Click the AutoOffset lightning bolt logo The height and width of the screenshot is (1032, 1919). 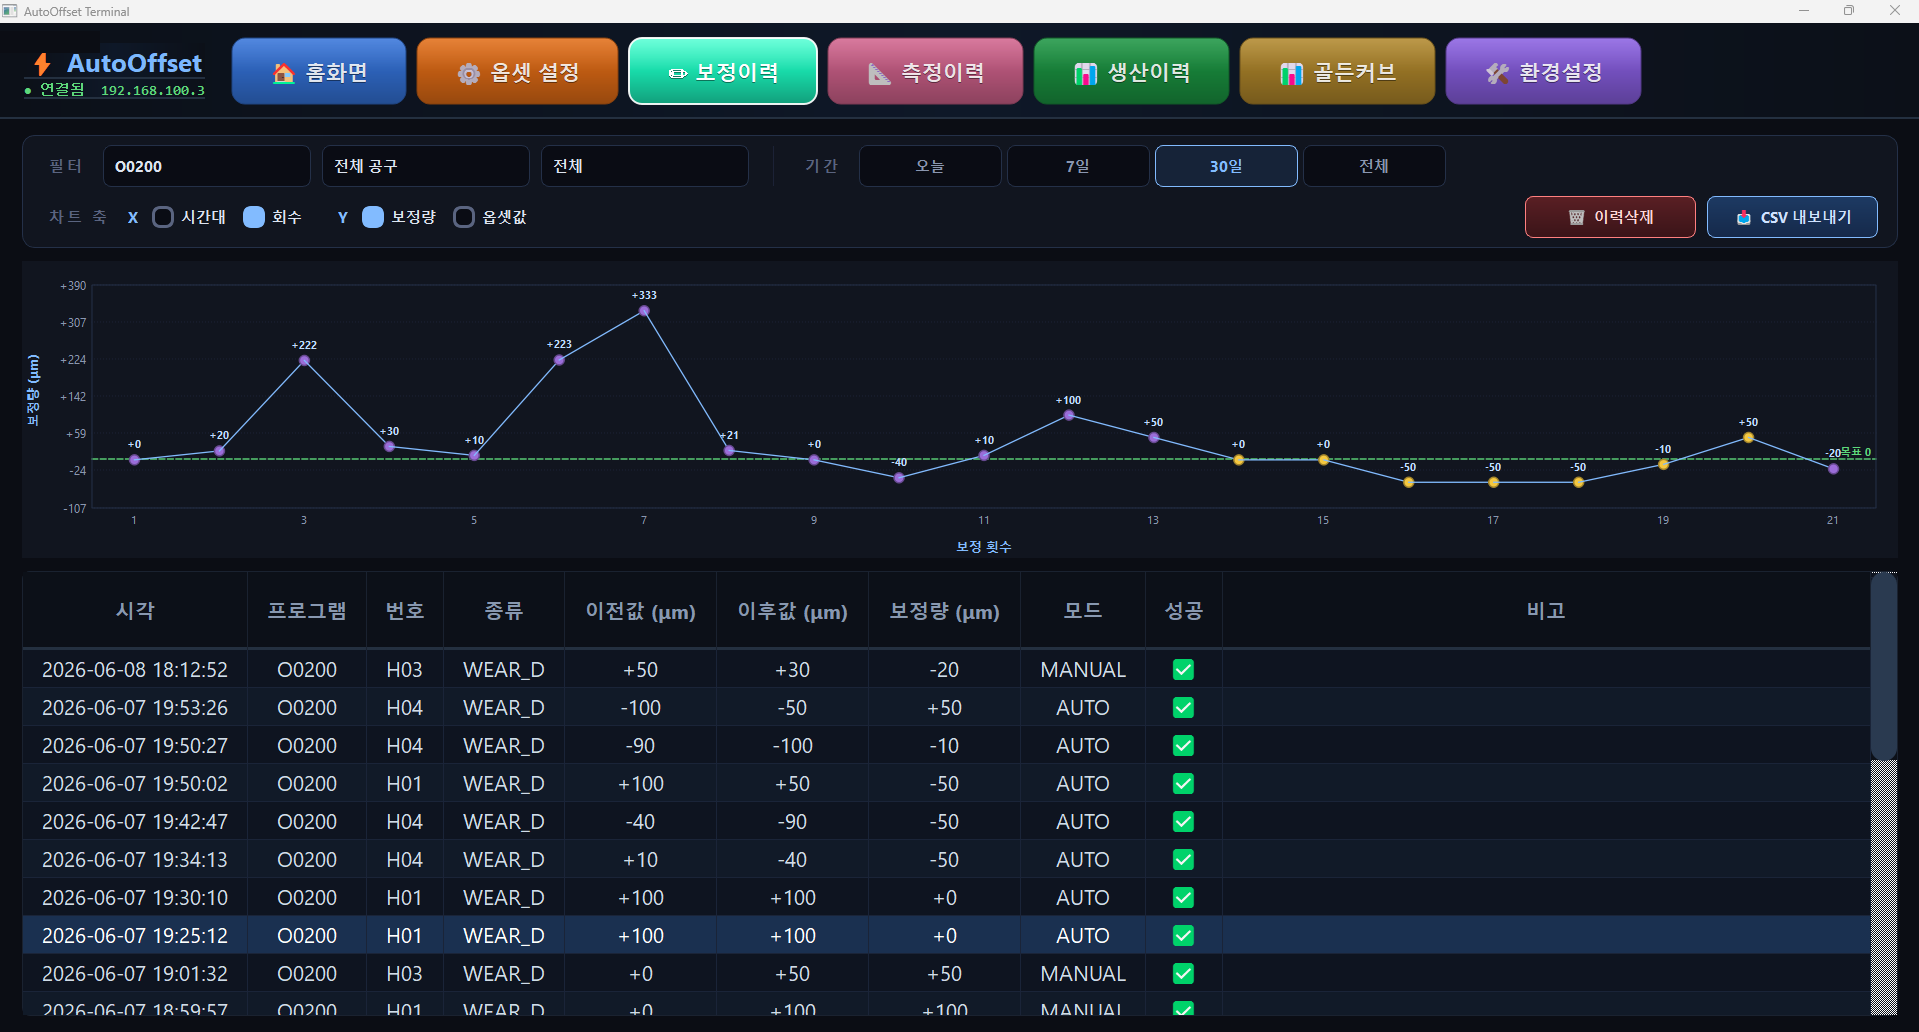(x=42, y=64)
